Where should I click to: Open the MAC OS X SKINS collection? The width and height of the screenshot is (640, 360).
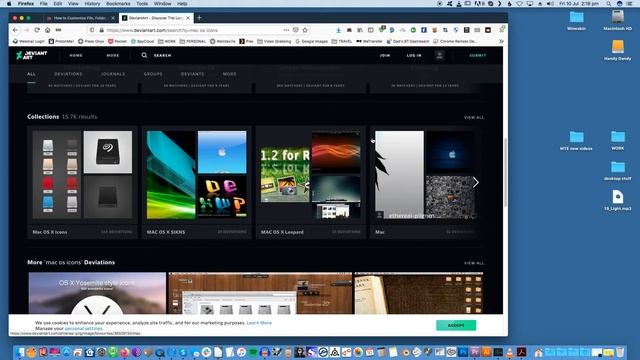197,182
